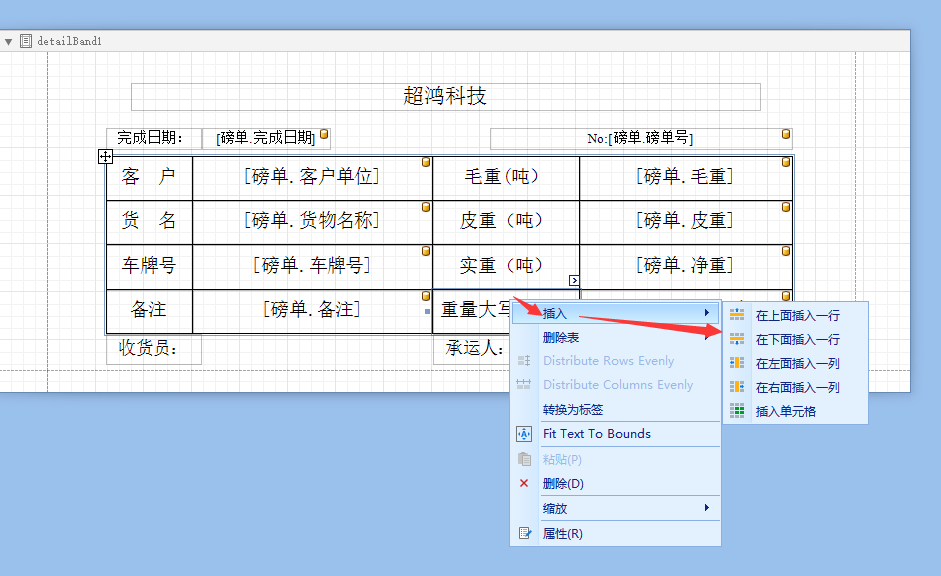This screenshot has width=941, height=576.
Task: Select the 车牌号 label cell
Action: [149, 267]
